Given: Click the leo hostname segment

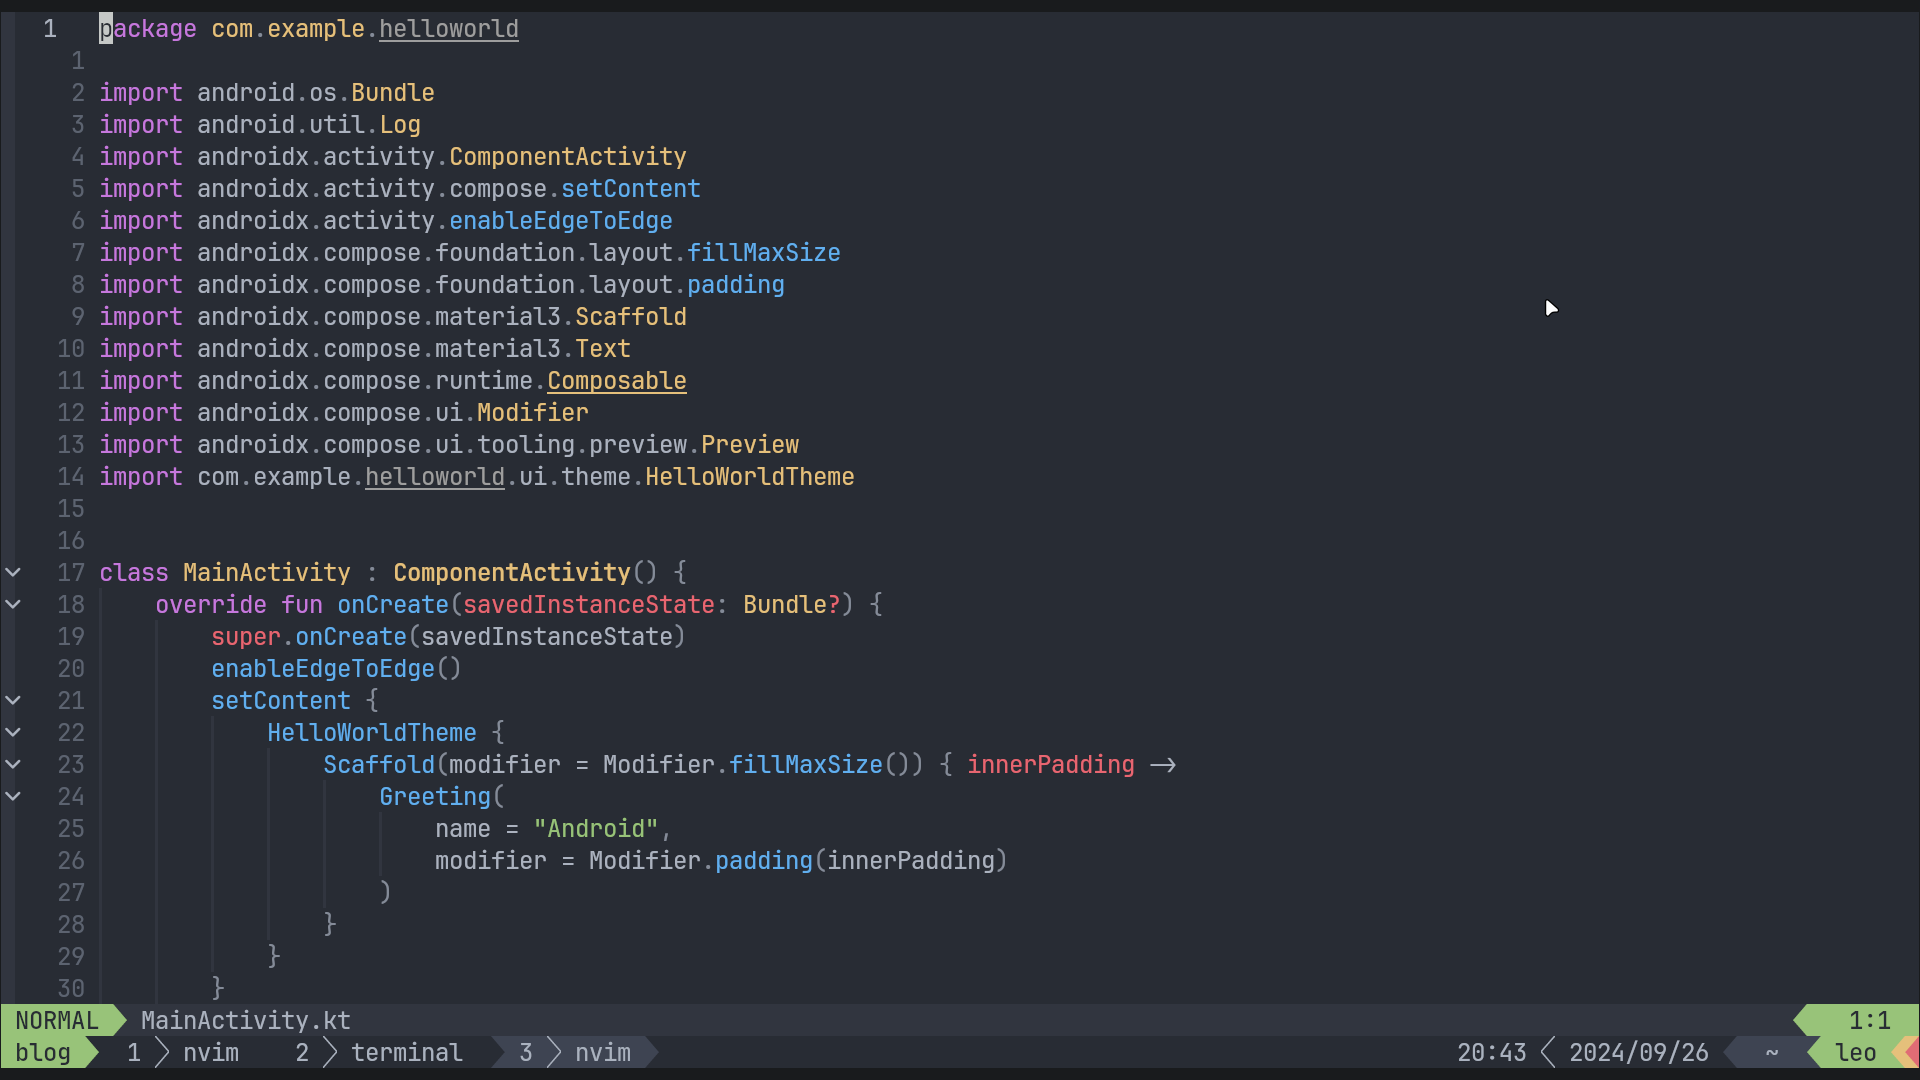Looking at the screenshot, I should pyautogui.click(x=1856, y=1052).
